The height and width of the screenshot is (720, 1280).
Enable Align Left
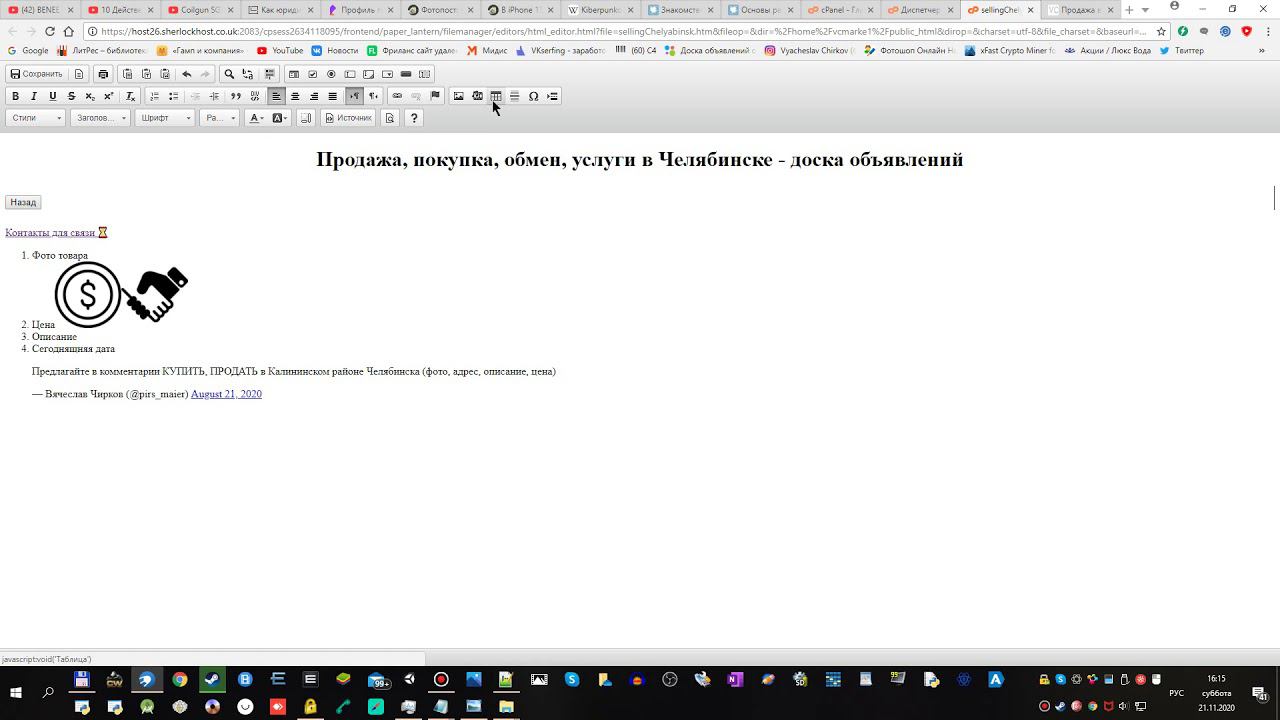pos(276,96)
